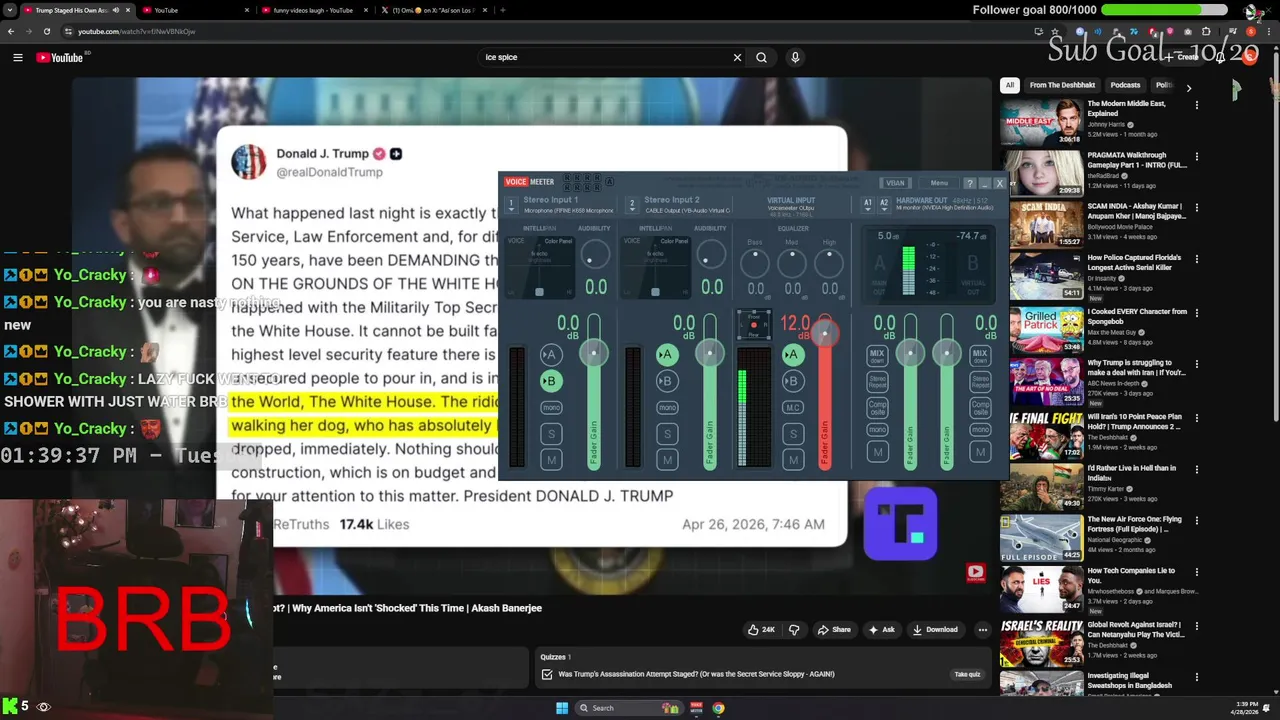Click Stereo Input 1 fader gain knob
Image resolution: width=1280 pixels, height=720 pixels.
tap(594, 353)
